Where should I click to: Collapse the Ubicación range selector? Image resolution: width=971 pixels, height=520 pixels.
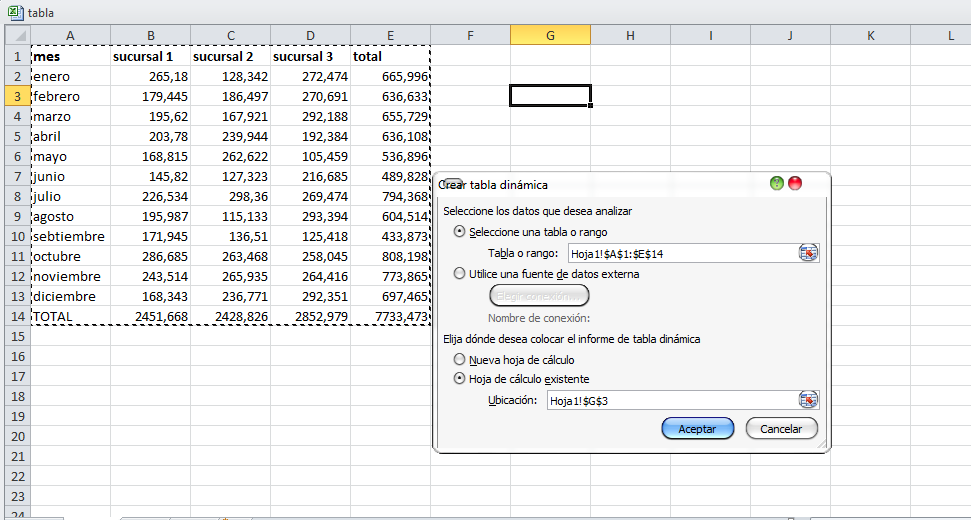click(808, 400)
